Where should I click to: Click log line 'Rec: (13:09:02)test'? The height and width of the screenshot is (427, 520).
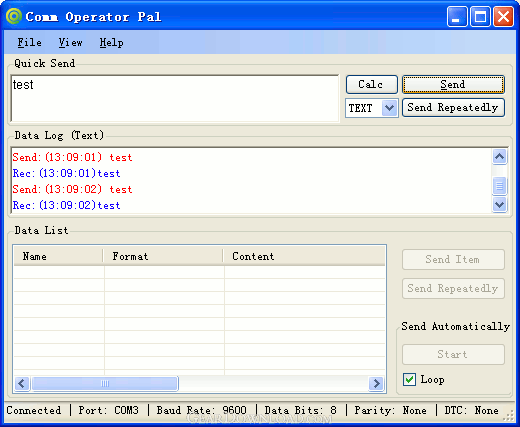[66, 205]
